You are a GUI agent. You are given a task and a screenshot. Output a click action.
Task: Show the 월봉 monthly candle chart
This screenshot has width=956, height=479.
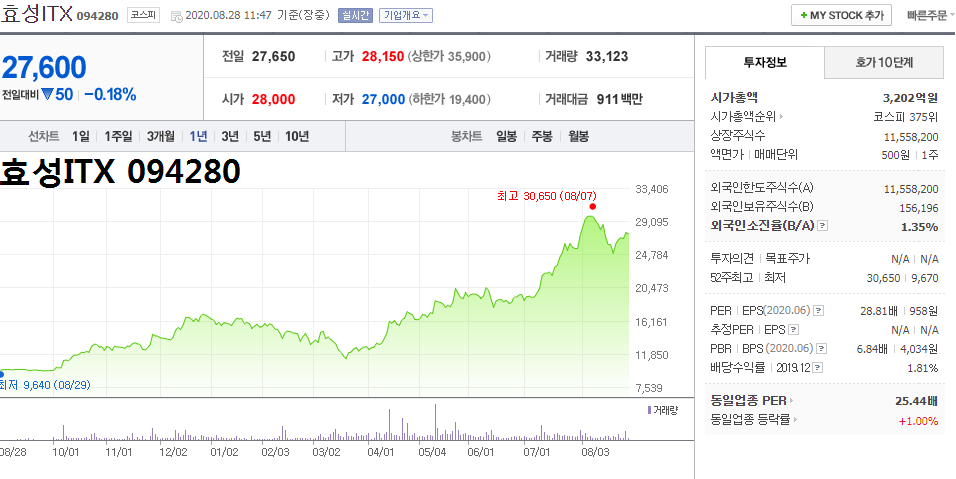[x=579, y=136]
